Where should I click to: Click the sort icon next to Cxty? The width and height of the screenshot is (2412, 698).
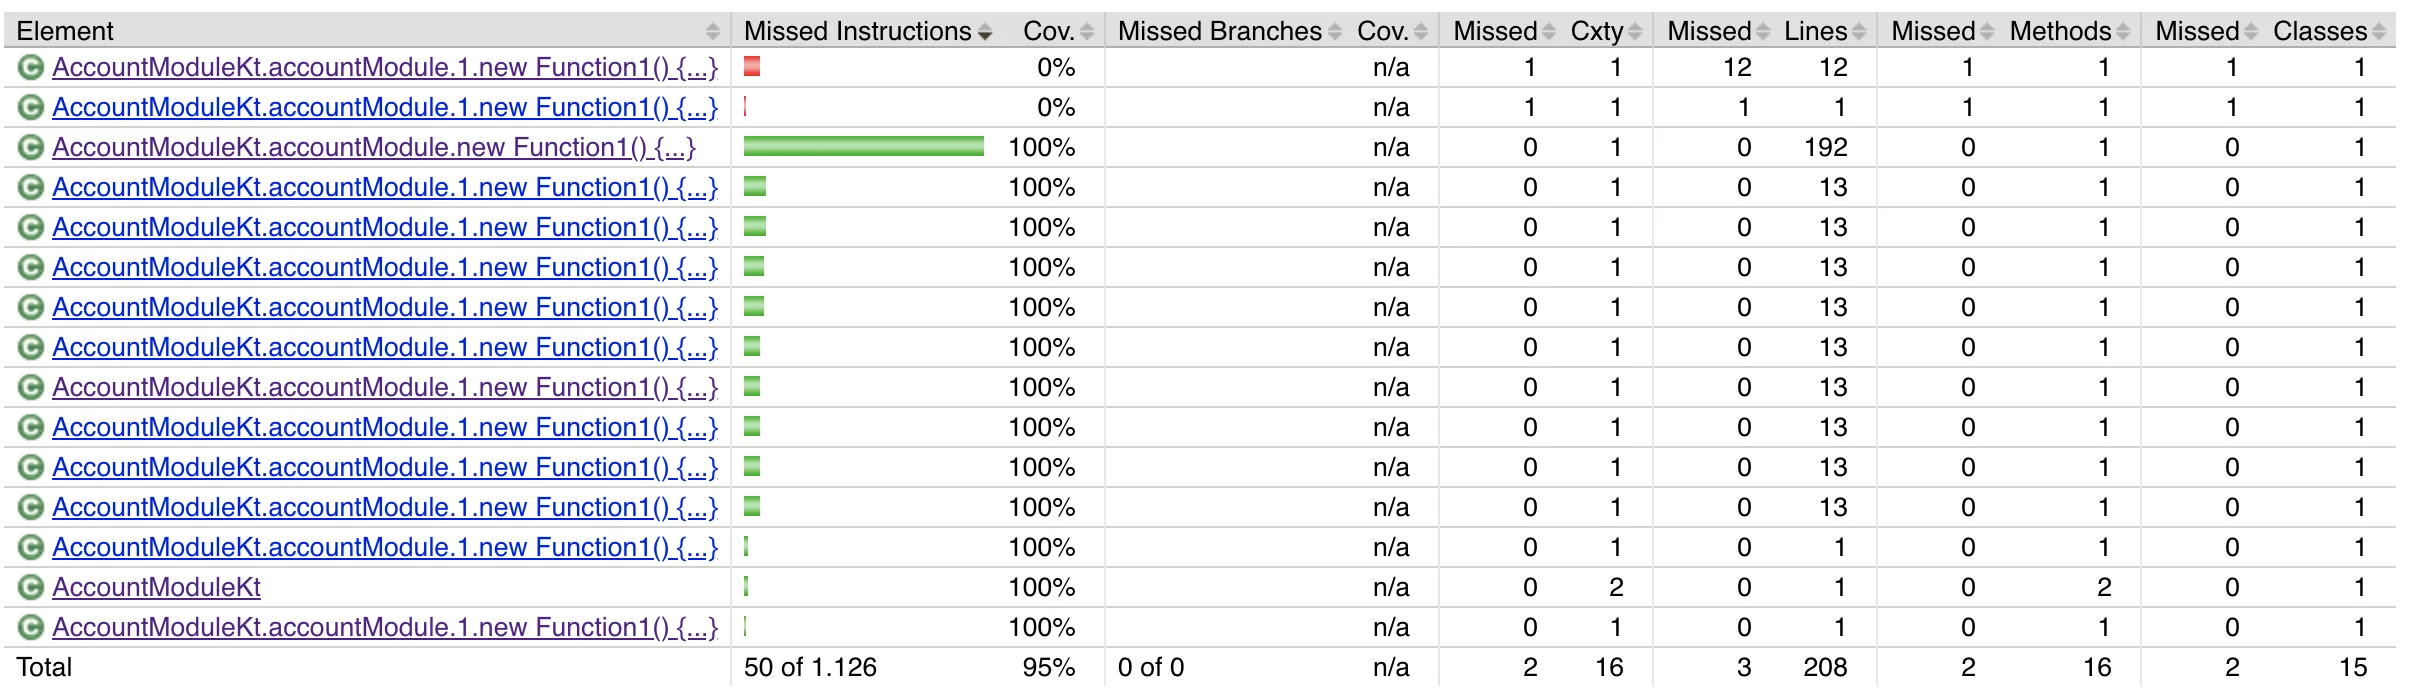1635,32
